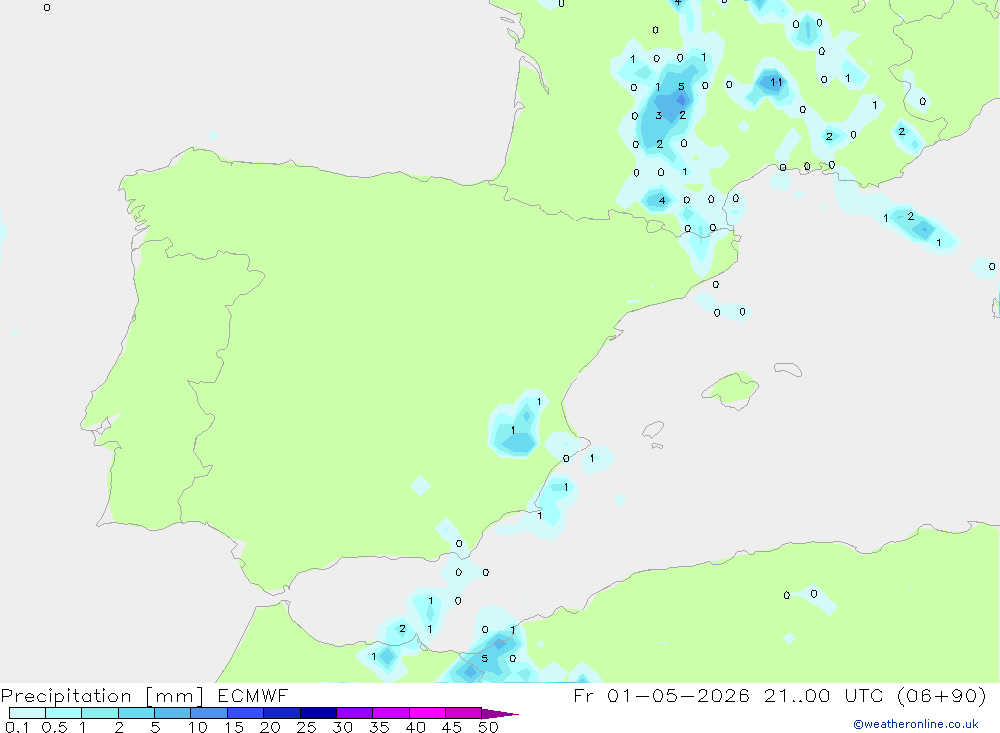Click the 40–45 mm magenta legend swatch
This screenshot has width=1000, height=733.
pyautogui.click(x=427, y=713)
